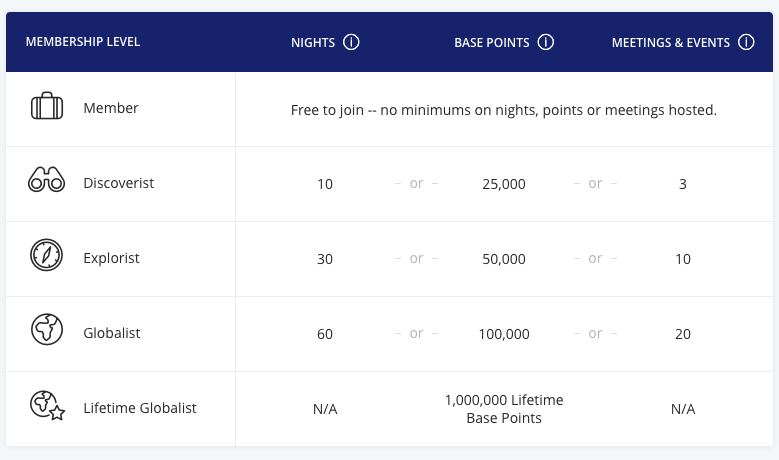
Task: Click the Globalist globe icon
Action: tap(47, 329)
